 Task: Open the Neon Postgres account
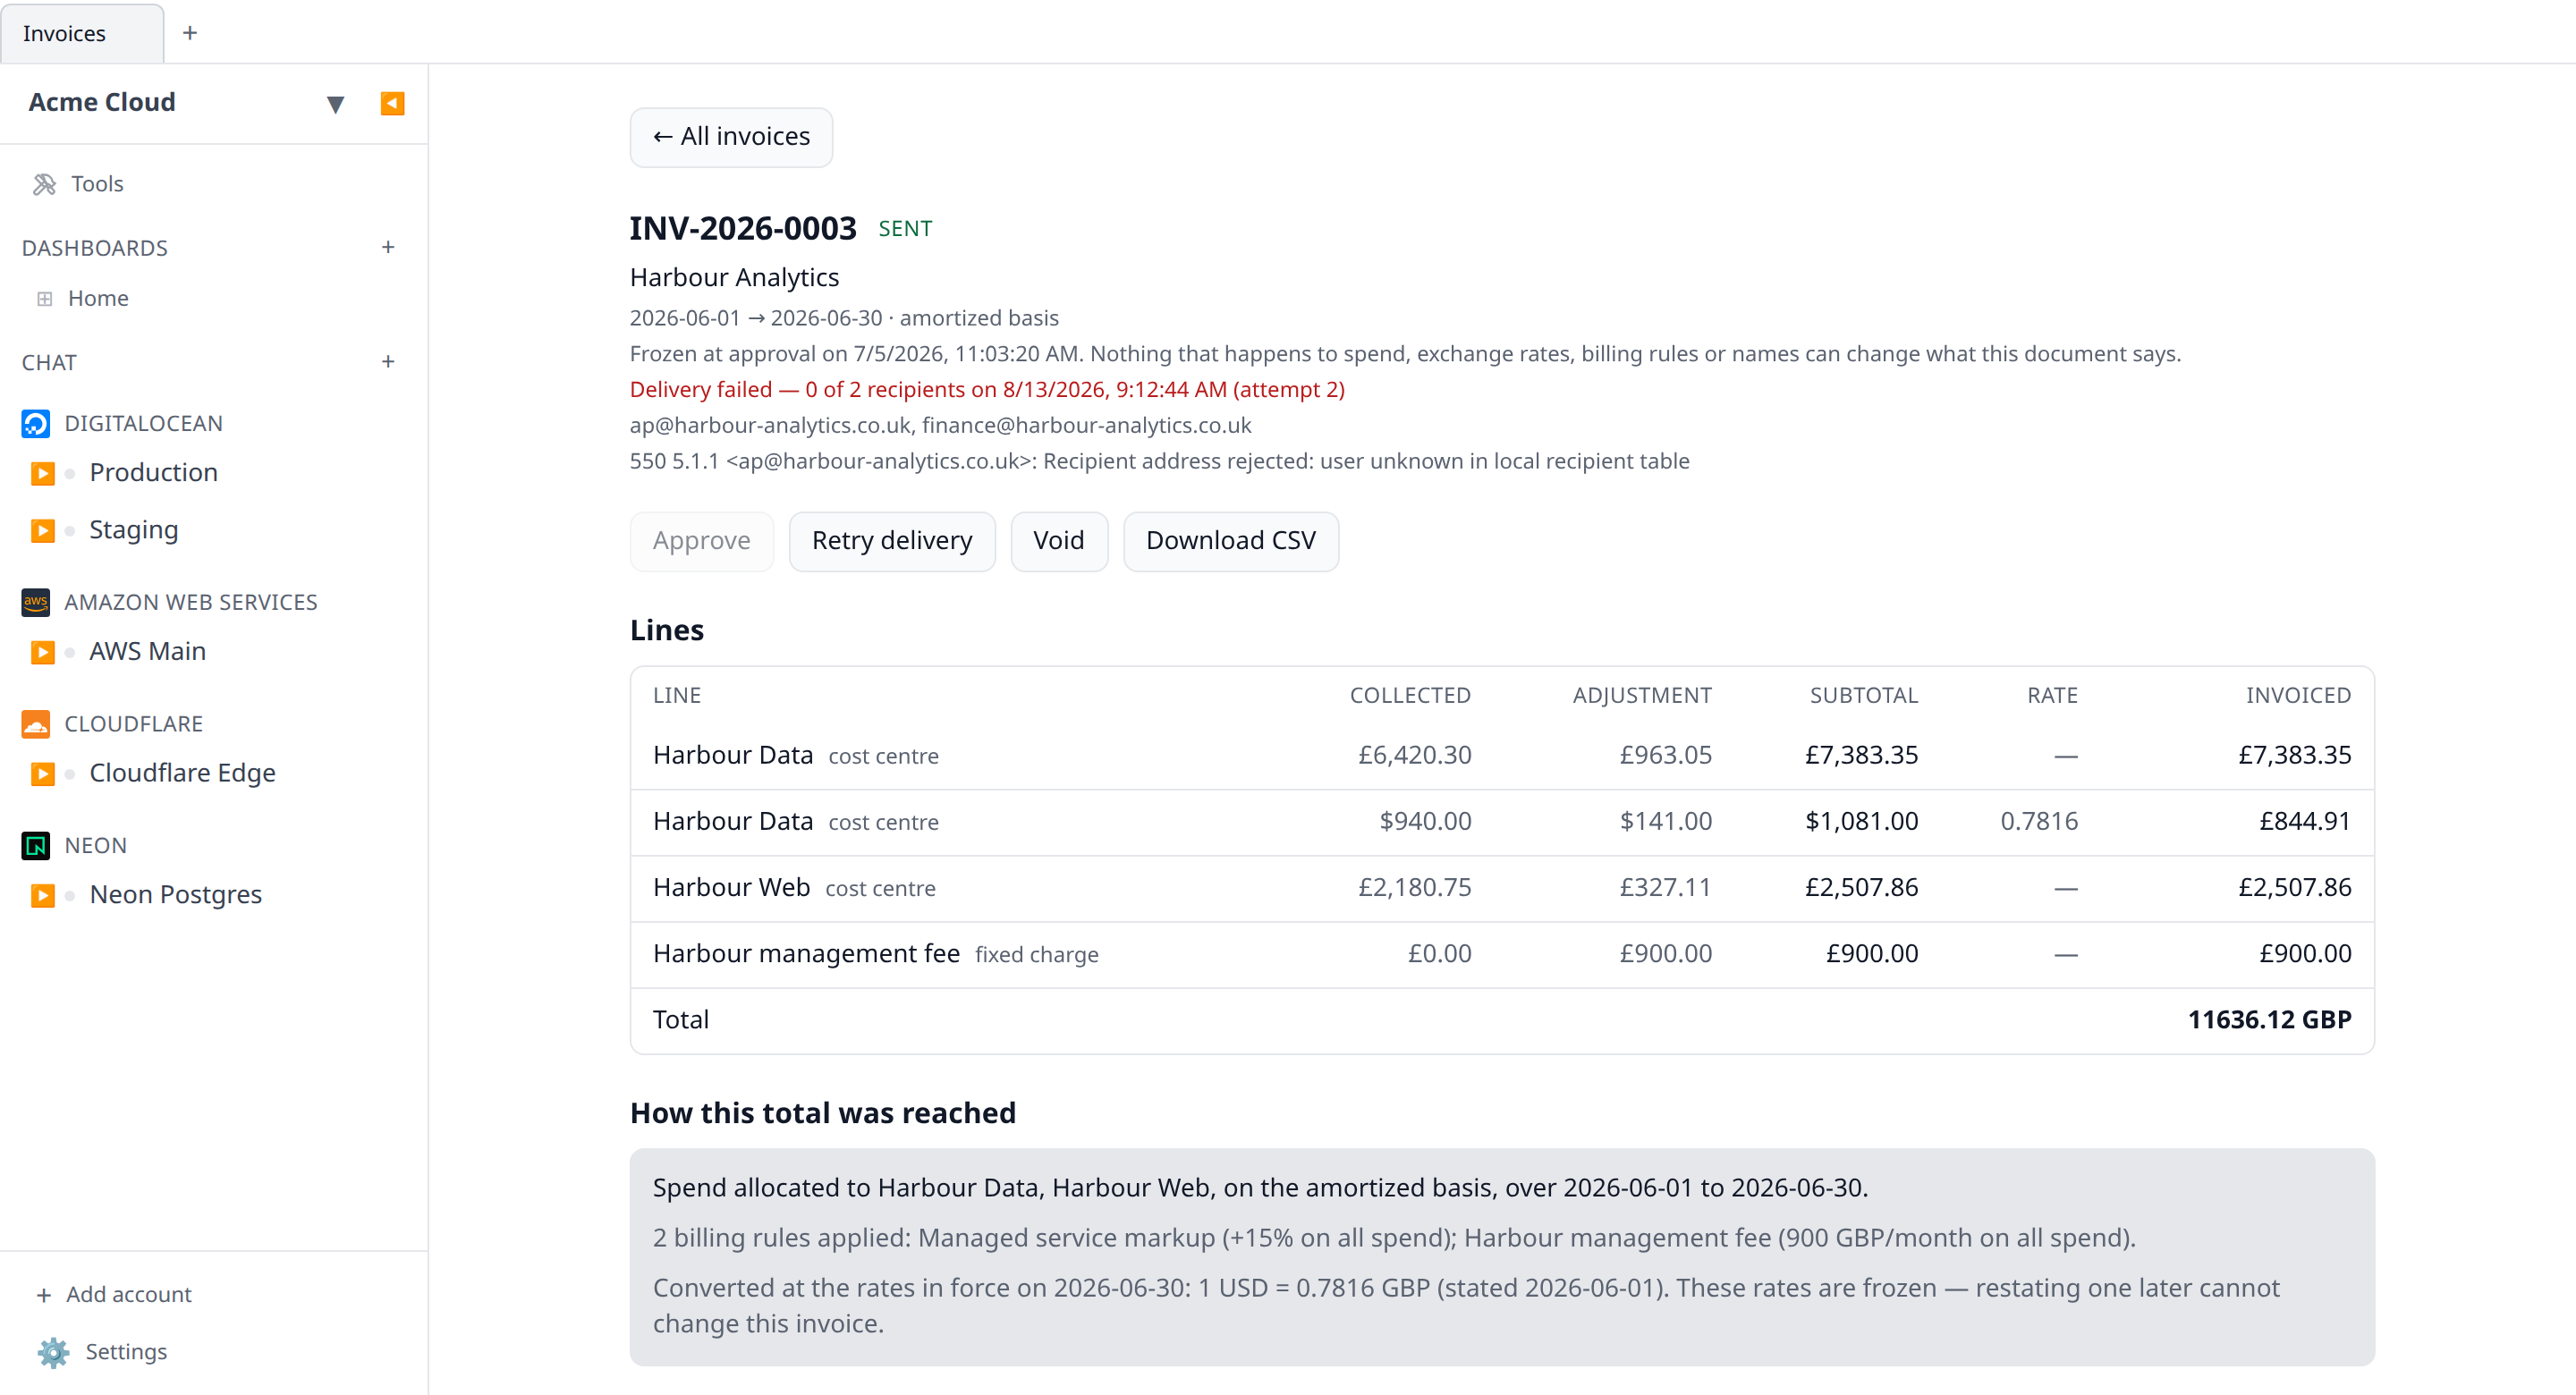pos(176,895)
